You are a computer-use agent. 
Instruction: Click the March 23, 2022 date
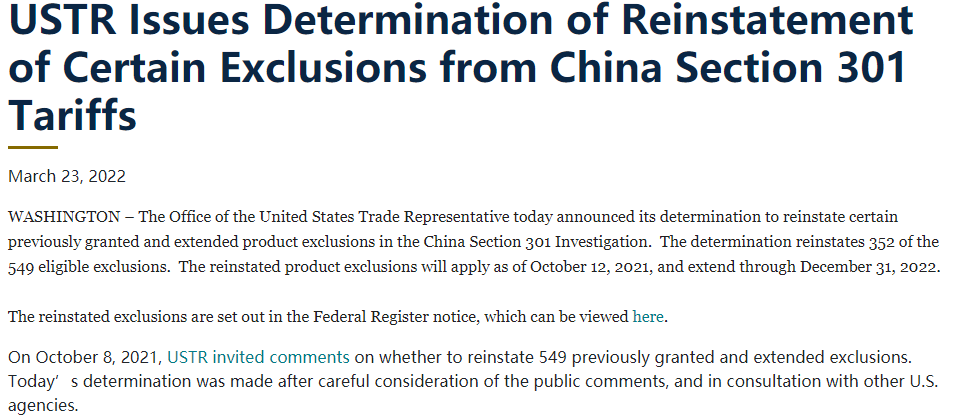[x=67, y=176]
